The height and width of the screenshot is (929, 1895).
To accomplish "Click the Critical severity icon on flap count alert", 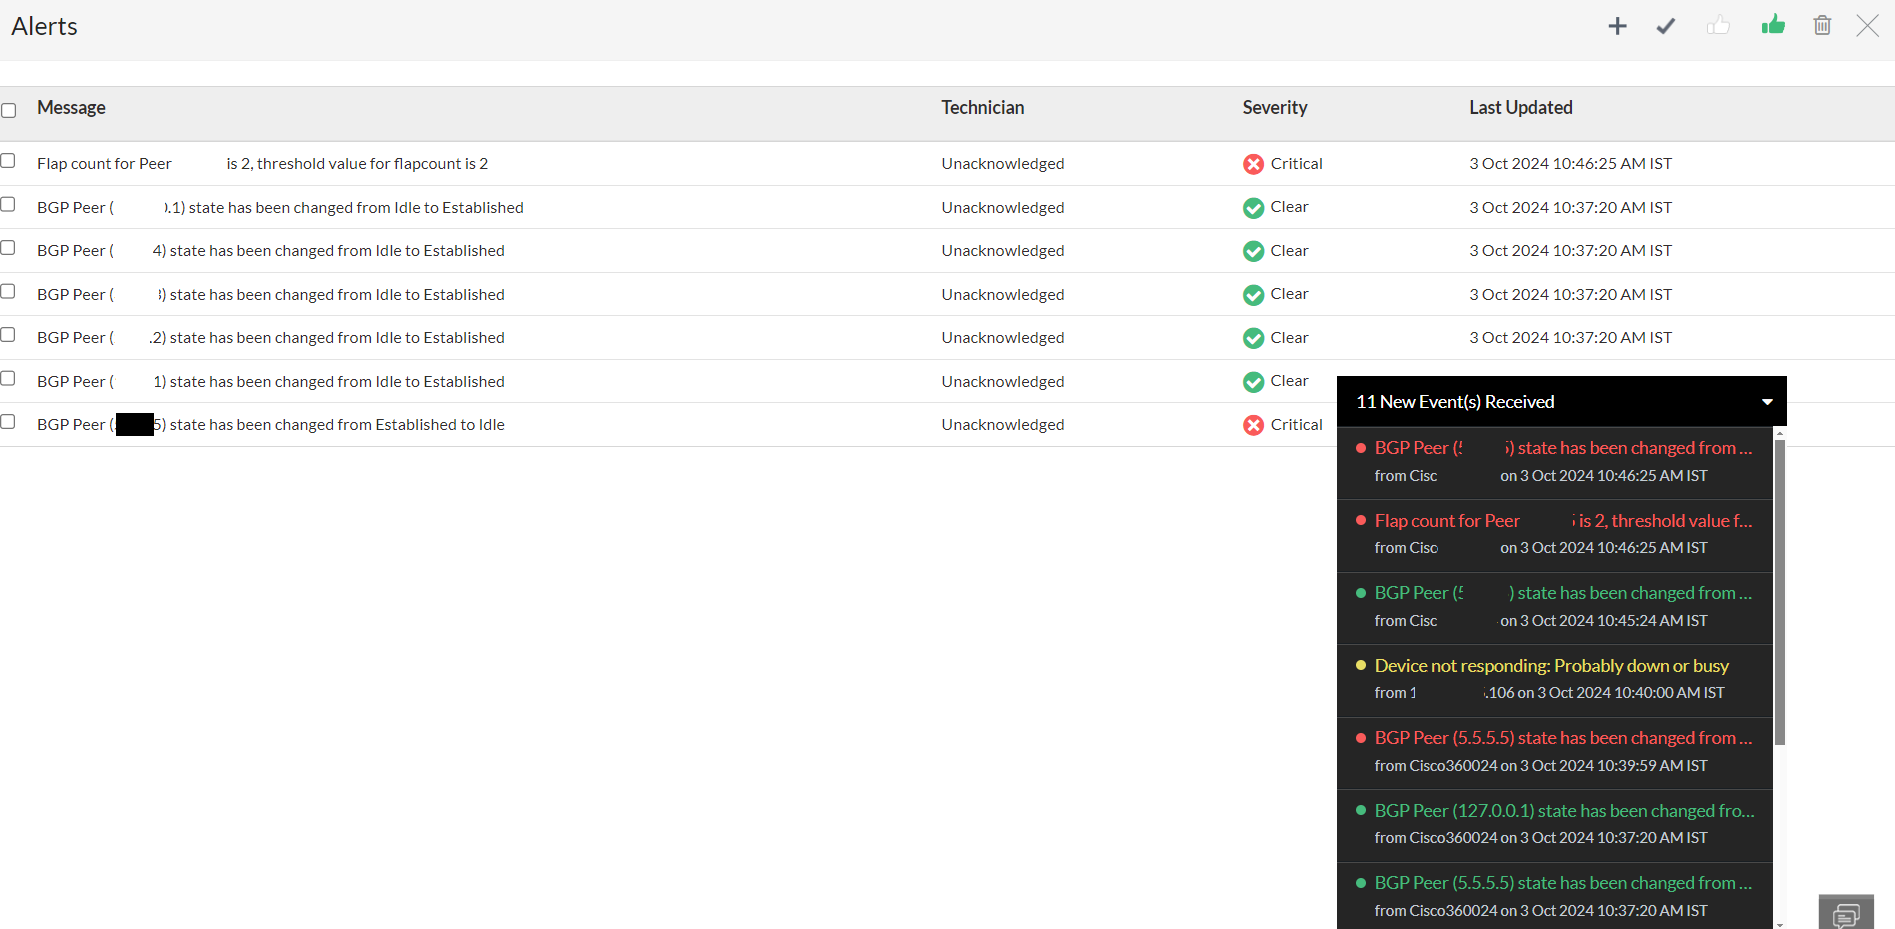I will tap(1253, 164).
